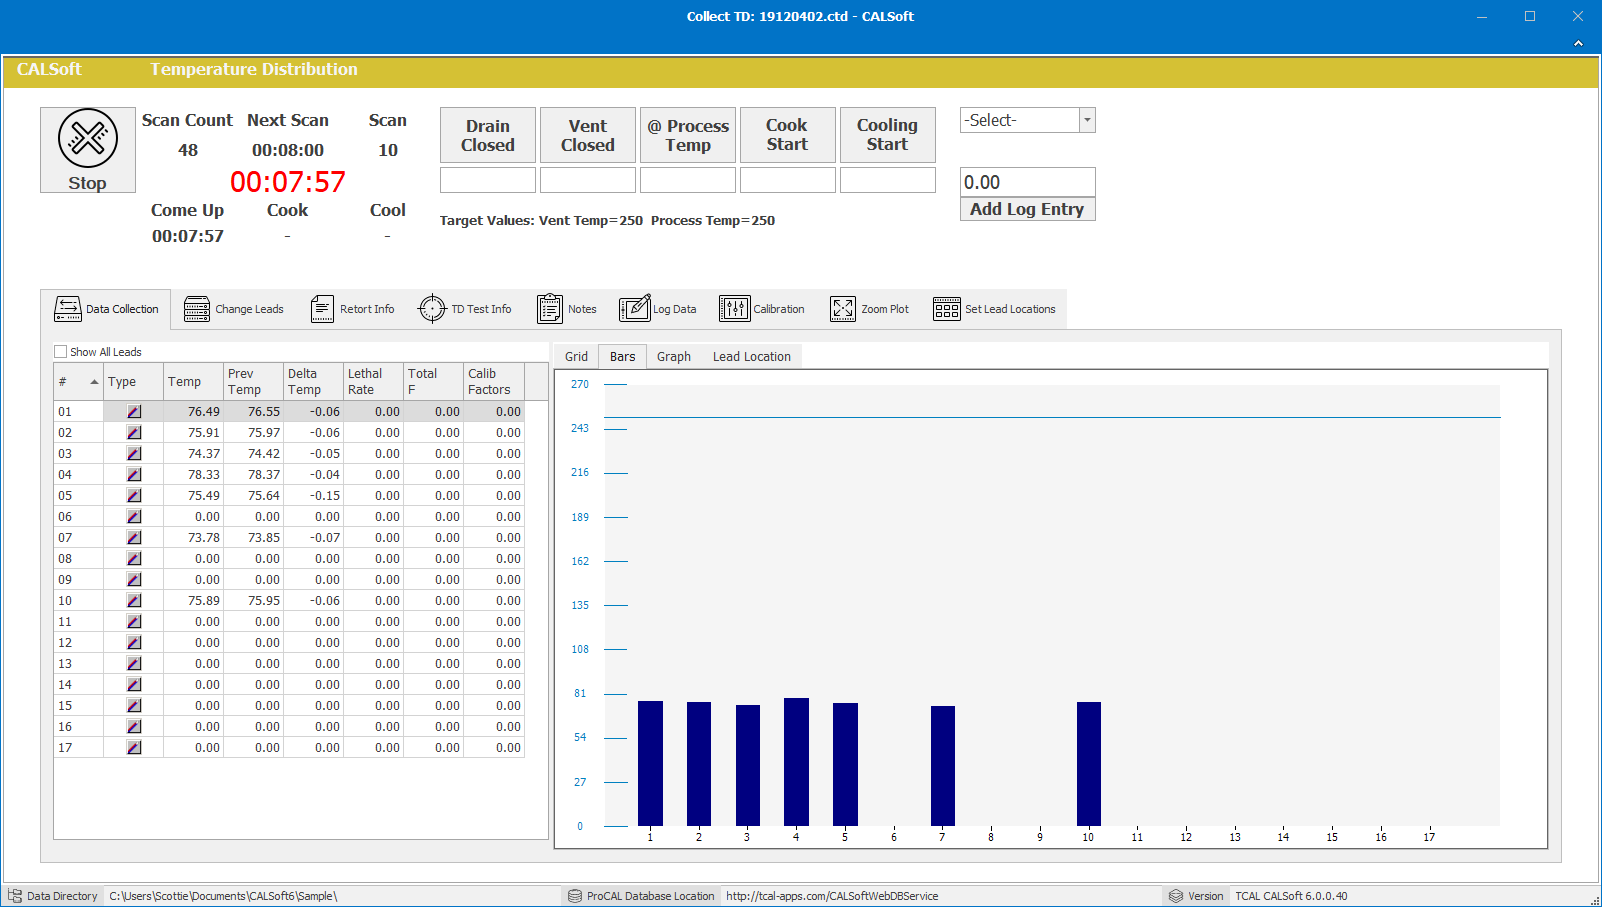1602x907 pixels.
Task: Click the lead type icon in row 16
Action: pyautogui.click(x=134, y=727)
